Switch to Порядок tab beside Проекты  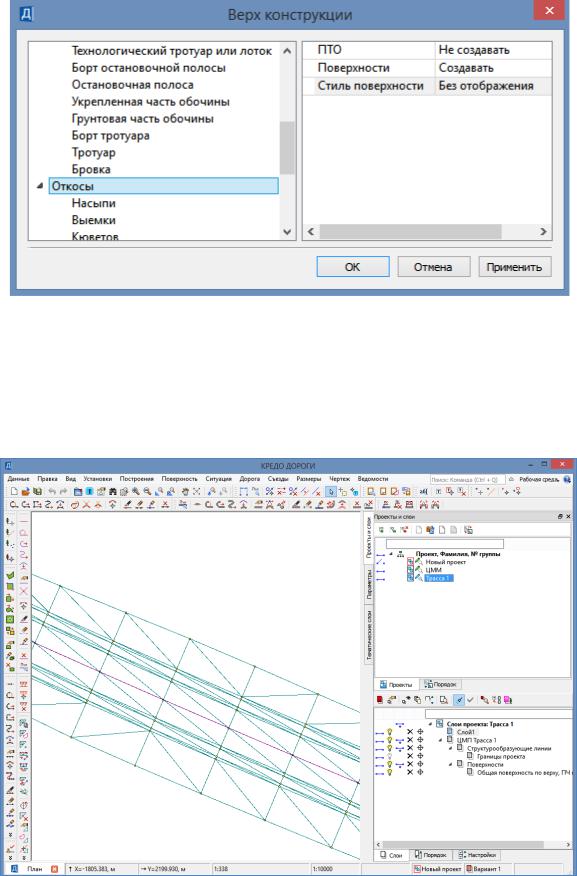440,684
